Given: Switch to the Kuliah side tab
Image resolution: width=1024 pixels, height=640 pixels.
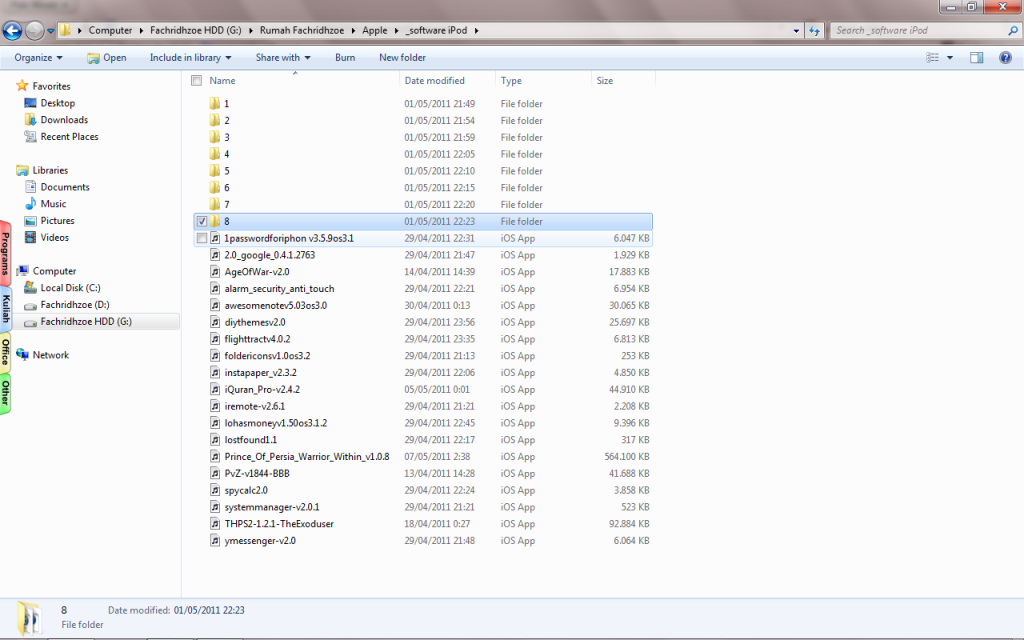Looking at the screenshot, I should (5, 308).
